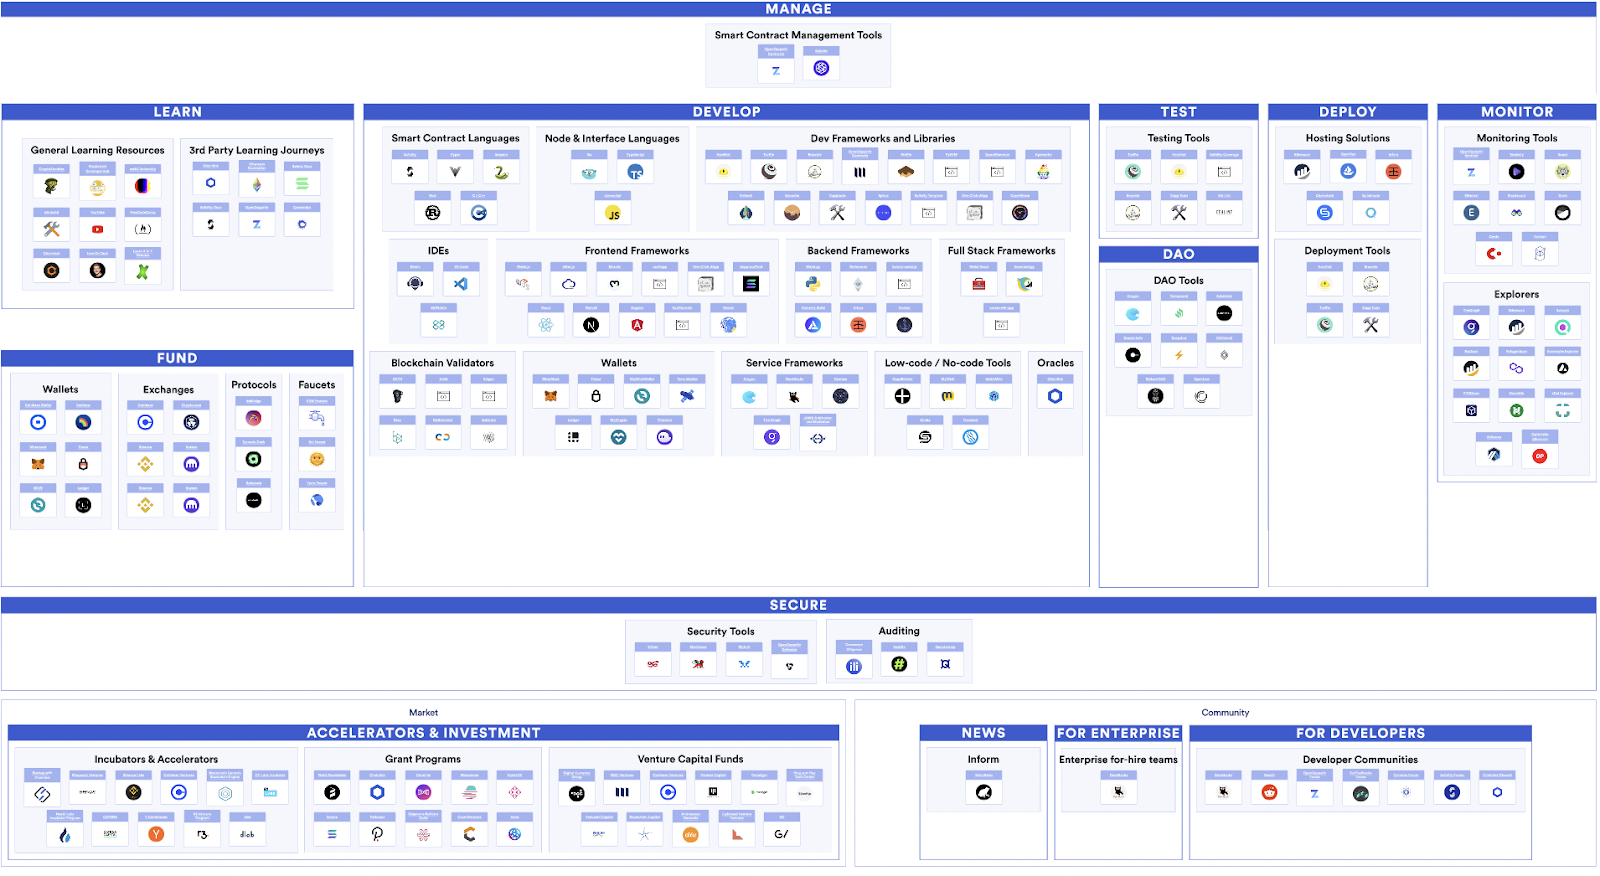Select the Blockchain Validators label
Image resolution: width=1600 pixels, height=876 pixels.
(x=442, y=363)
